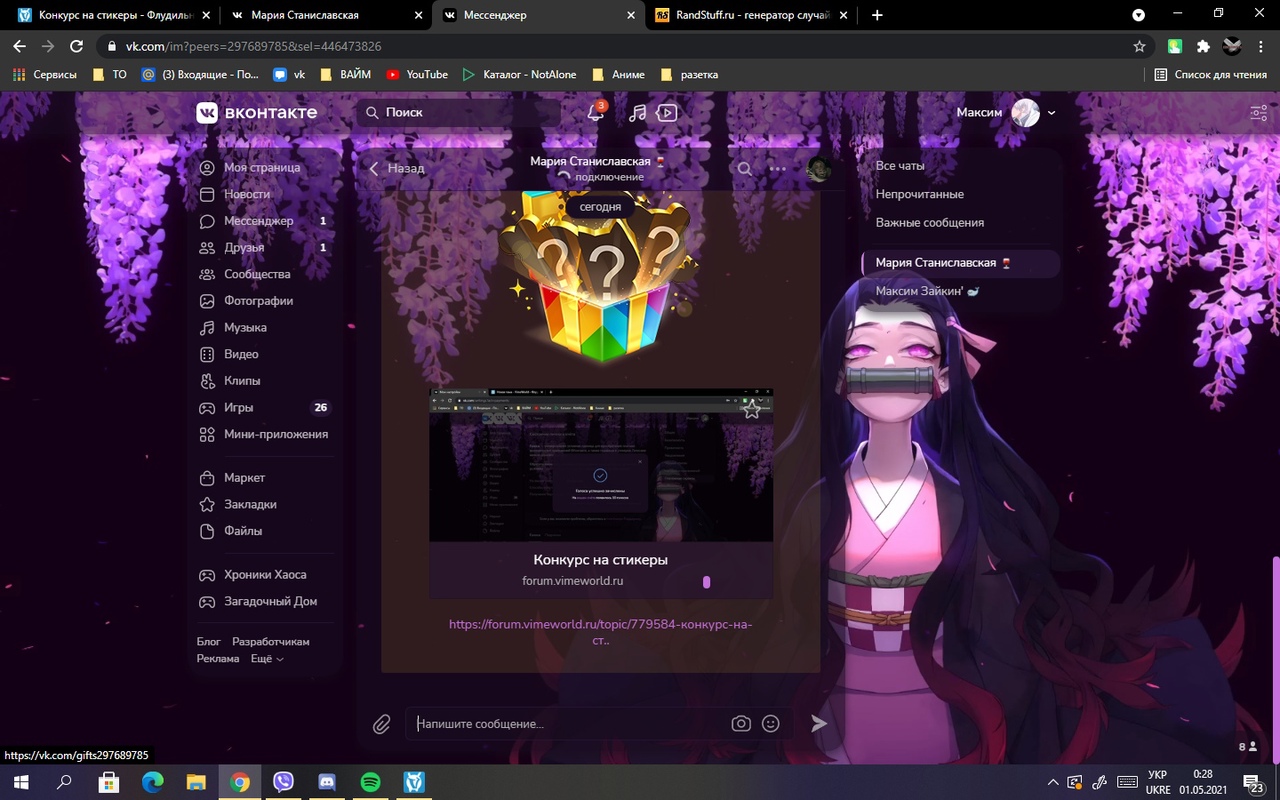Open Chrome extensions puzzle icon

click(x=1204, y=46)
